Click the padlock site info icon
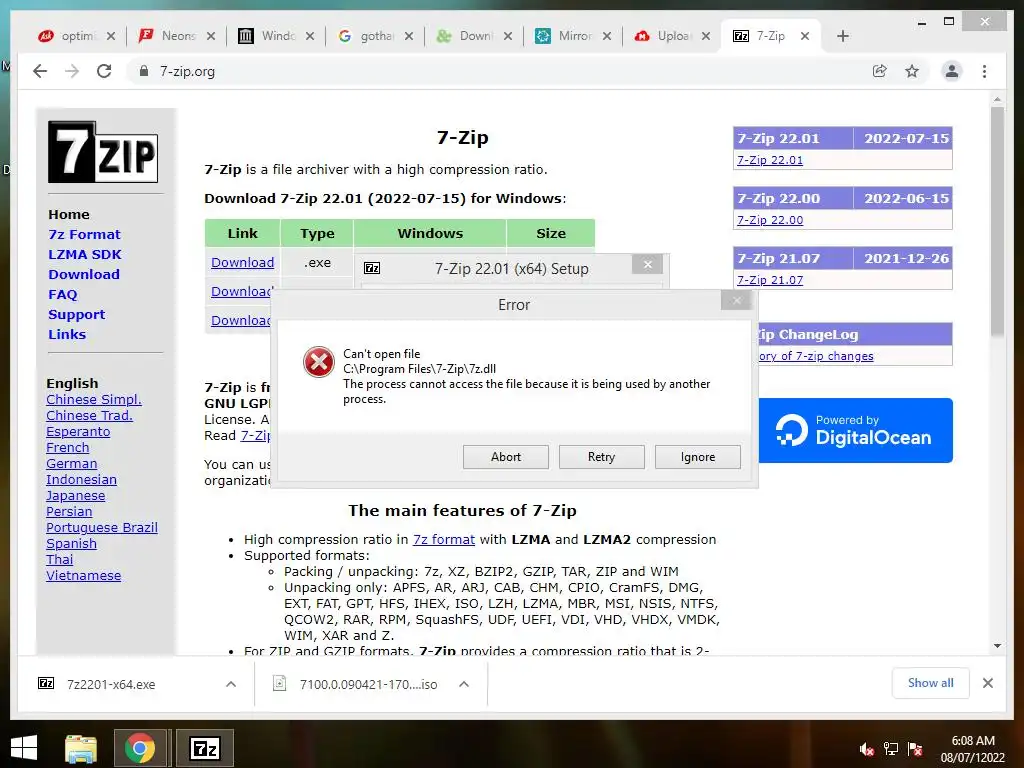The width and height of the screenshot is (1024, 768). (x=144, y=71)
